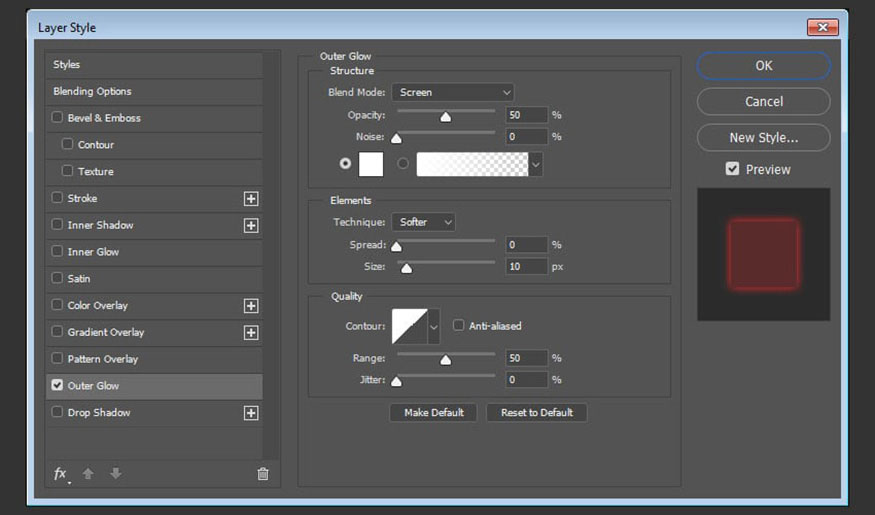The height and width of the screenshot is (515, 875).
Task: Click the Opacity slider handle
Action: pos(445,117)
